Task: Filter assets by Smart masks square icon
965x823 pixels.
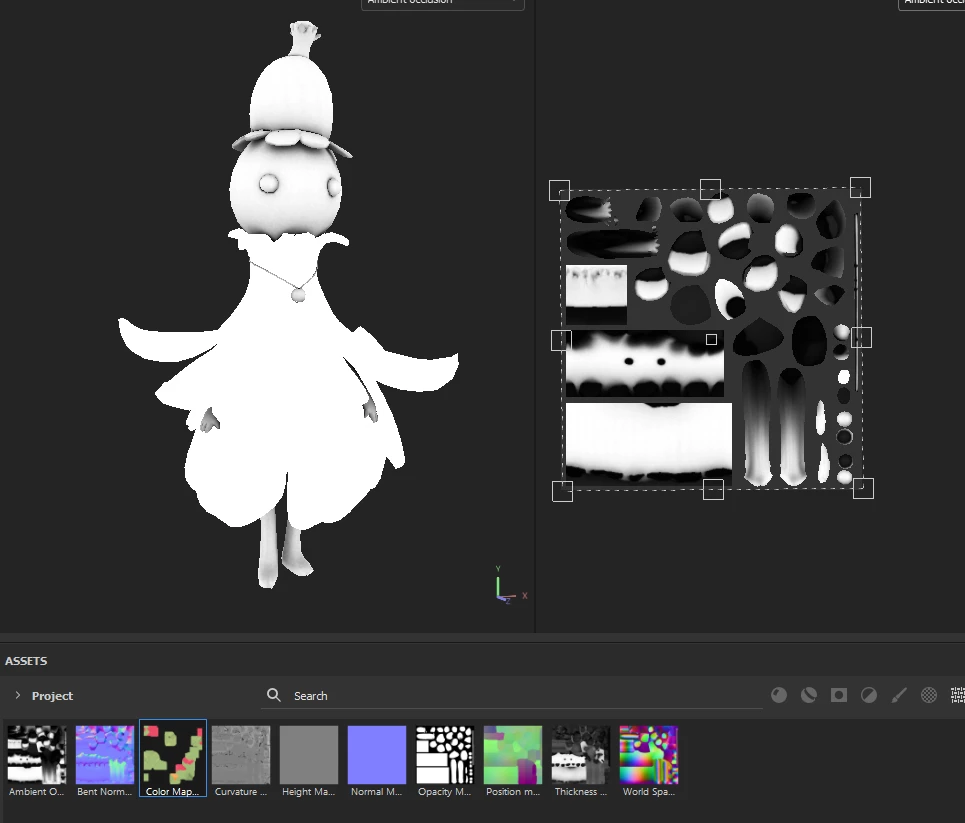Action: [838, 695]
